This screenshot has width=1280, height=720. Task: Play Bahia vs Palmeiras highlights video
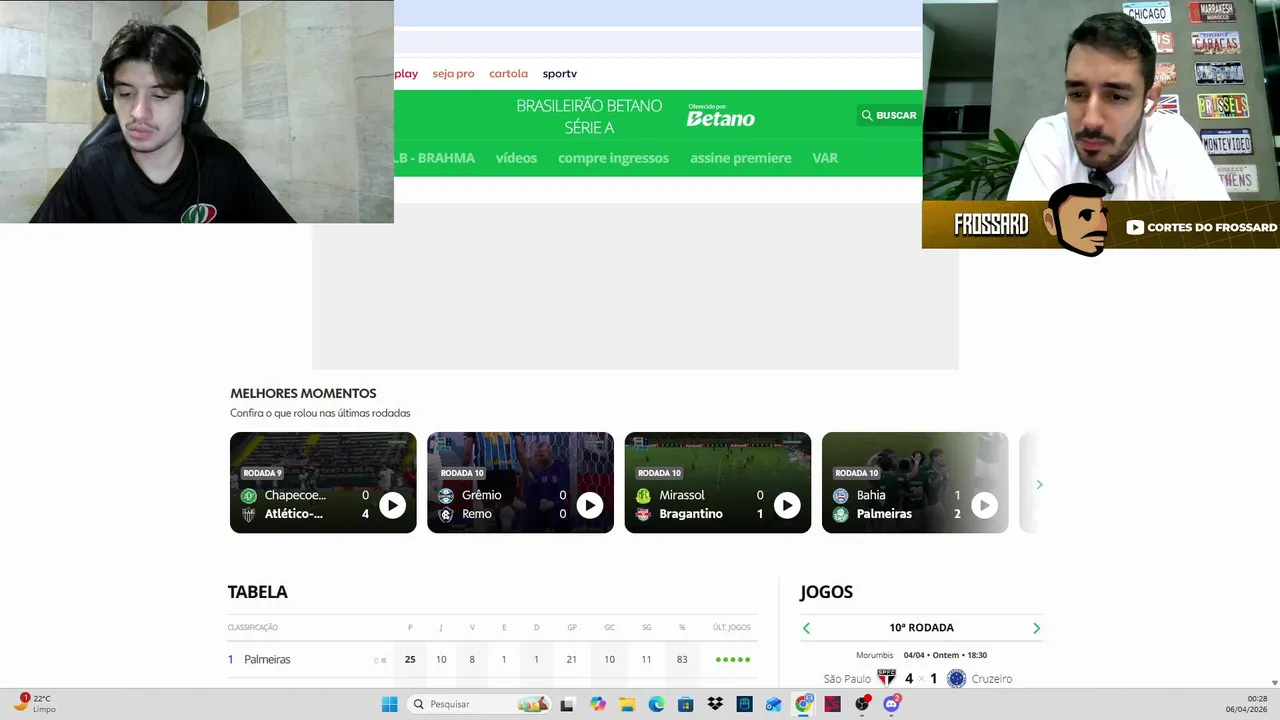pos(984,505)
